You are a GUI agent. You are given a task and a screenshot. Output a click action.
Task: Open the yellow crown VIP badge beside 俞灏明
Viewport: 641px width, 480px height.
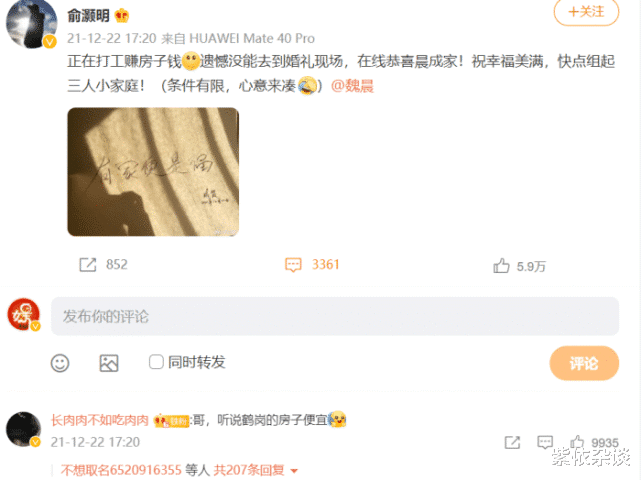122,16
